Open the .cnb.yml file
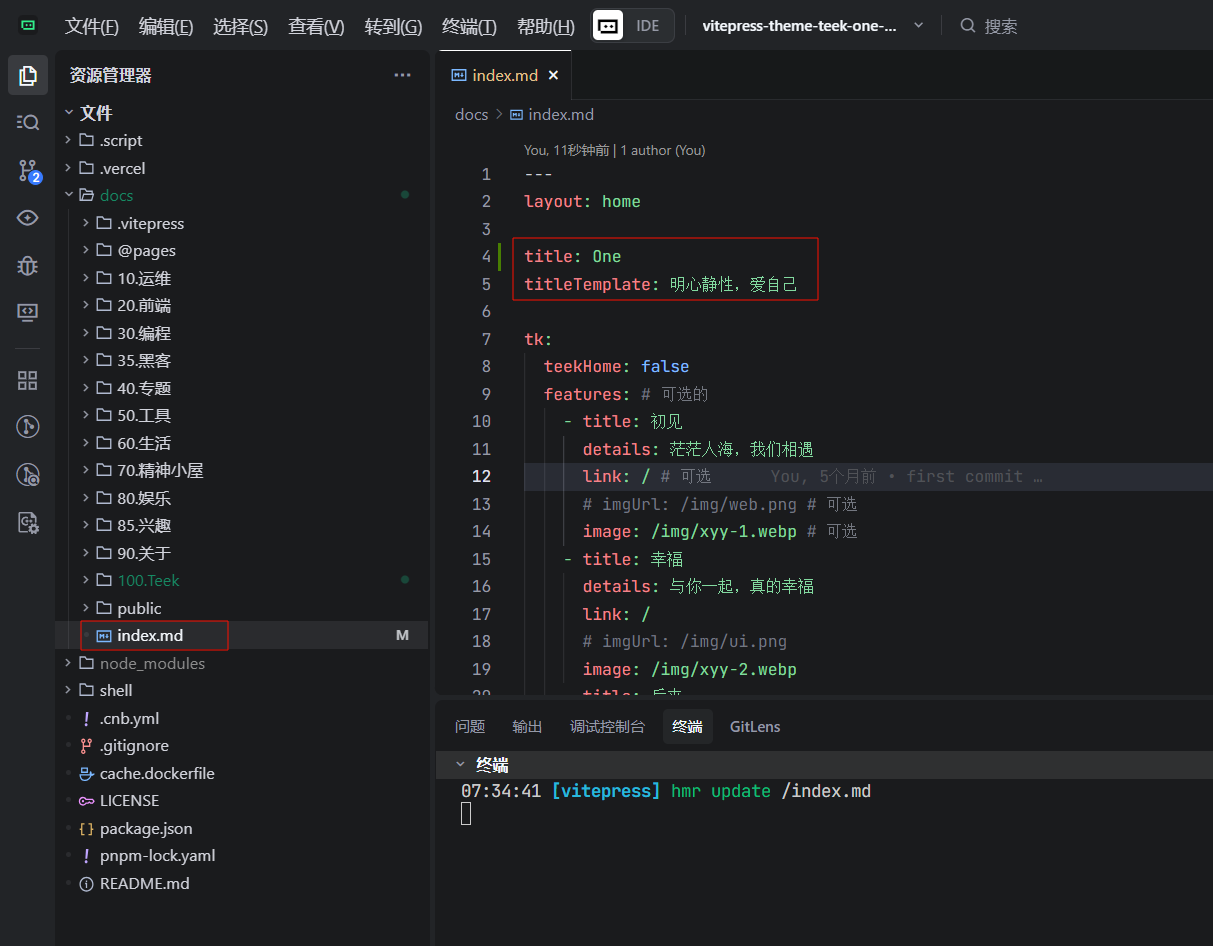 click(x=242, y=718)
